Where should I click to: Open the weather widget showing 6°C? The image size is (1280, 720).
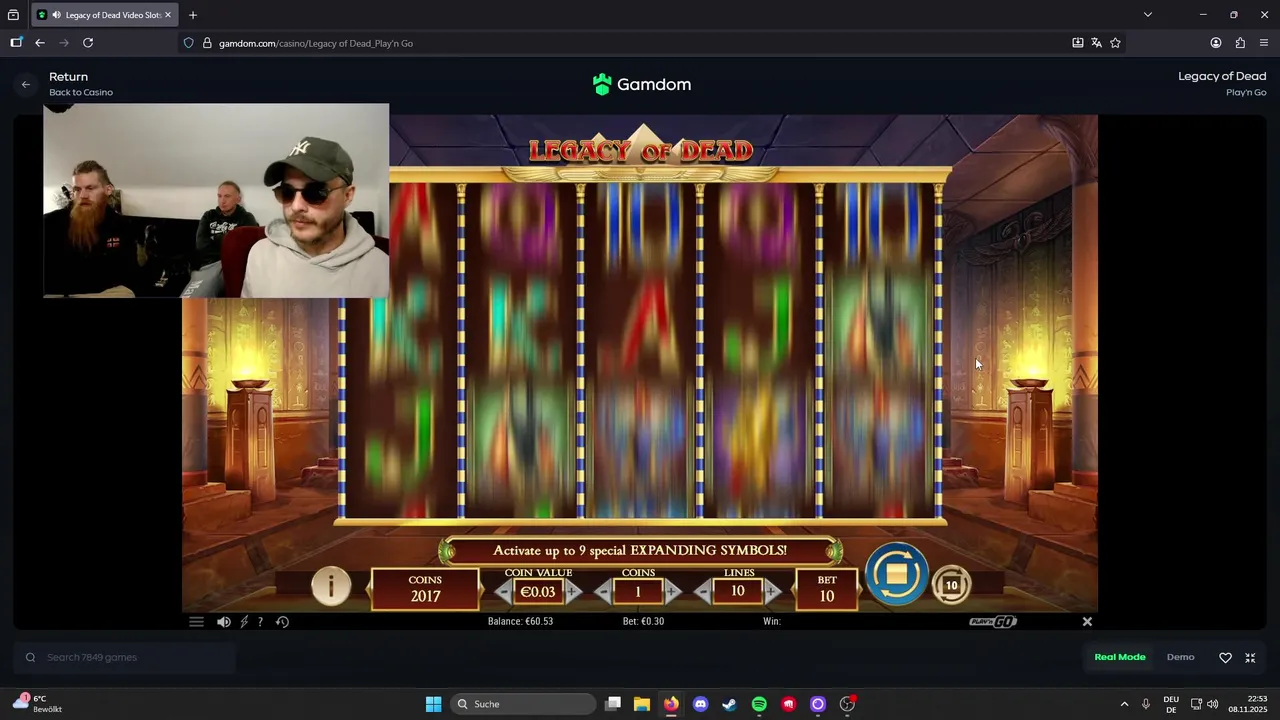coord(38,703)
